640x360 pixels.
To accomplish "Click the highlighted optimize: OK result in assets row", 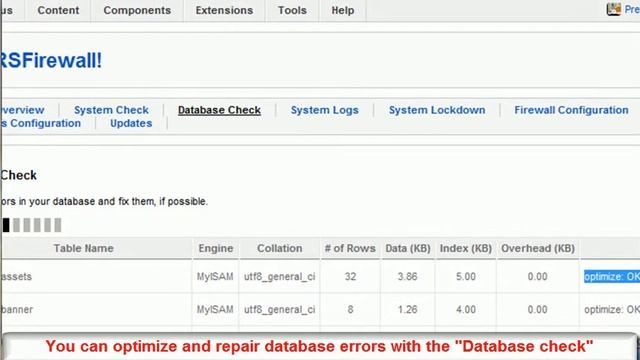I will tap(612, 276).
